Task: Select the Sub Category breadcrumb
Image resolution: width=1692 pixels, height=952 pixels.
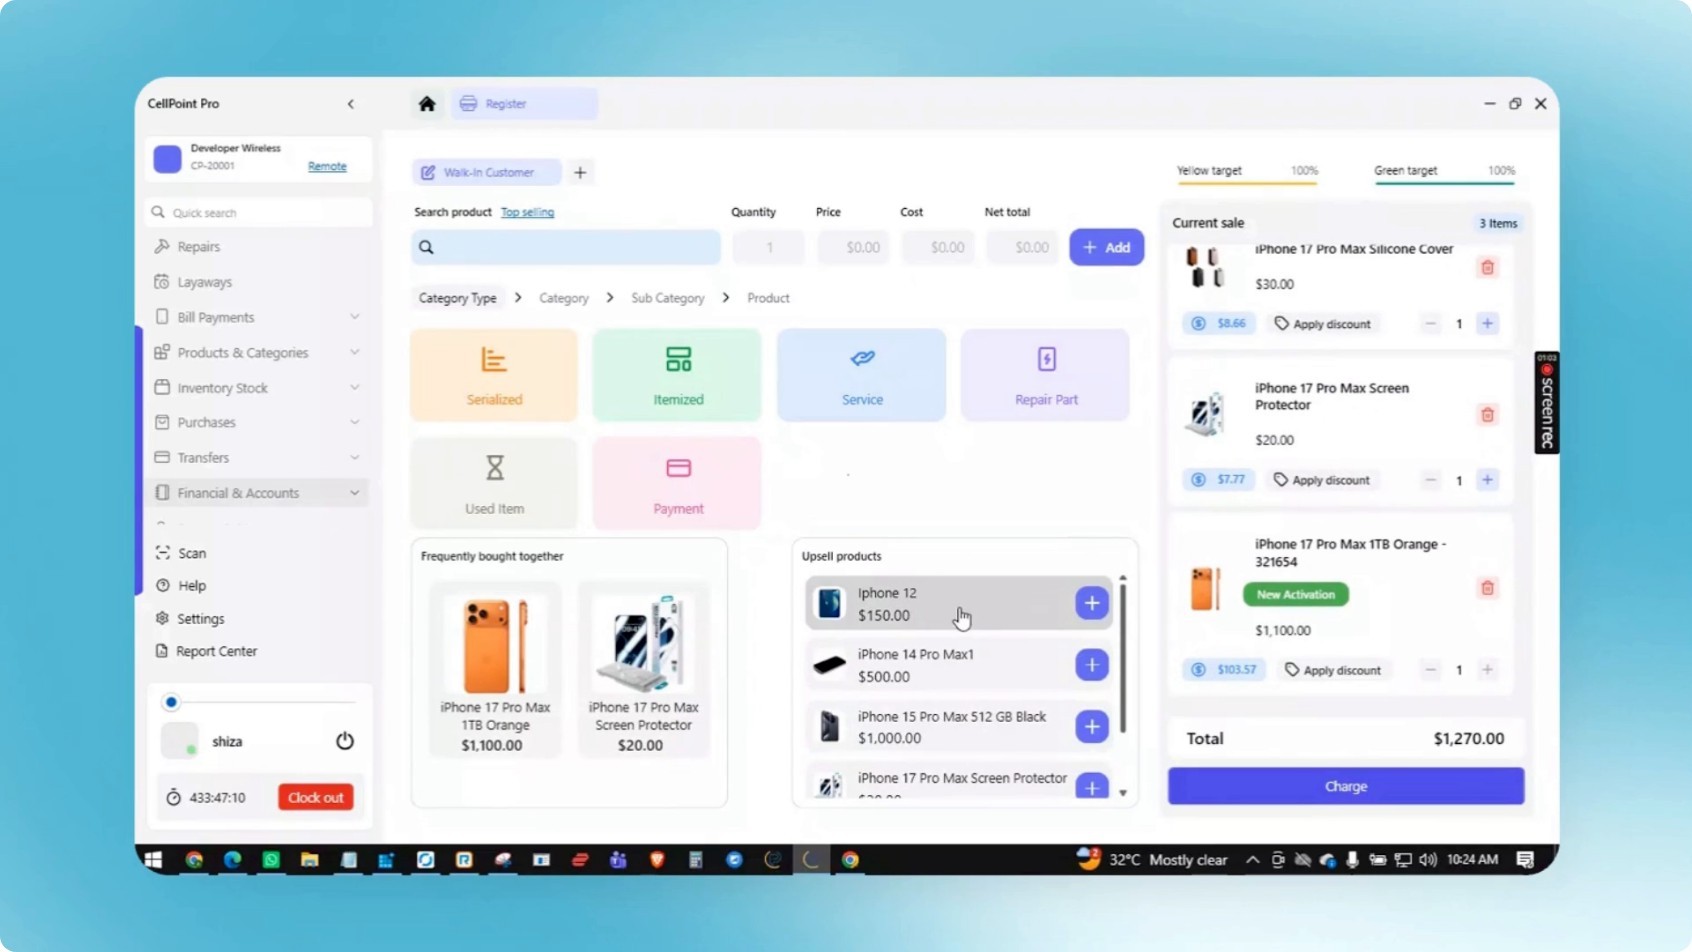Action: (x=668, y=298)
